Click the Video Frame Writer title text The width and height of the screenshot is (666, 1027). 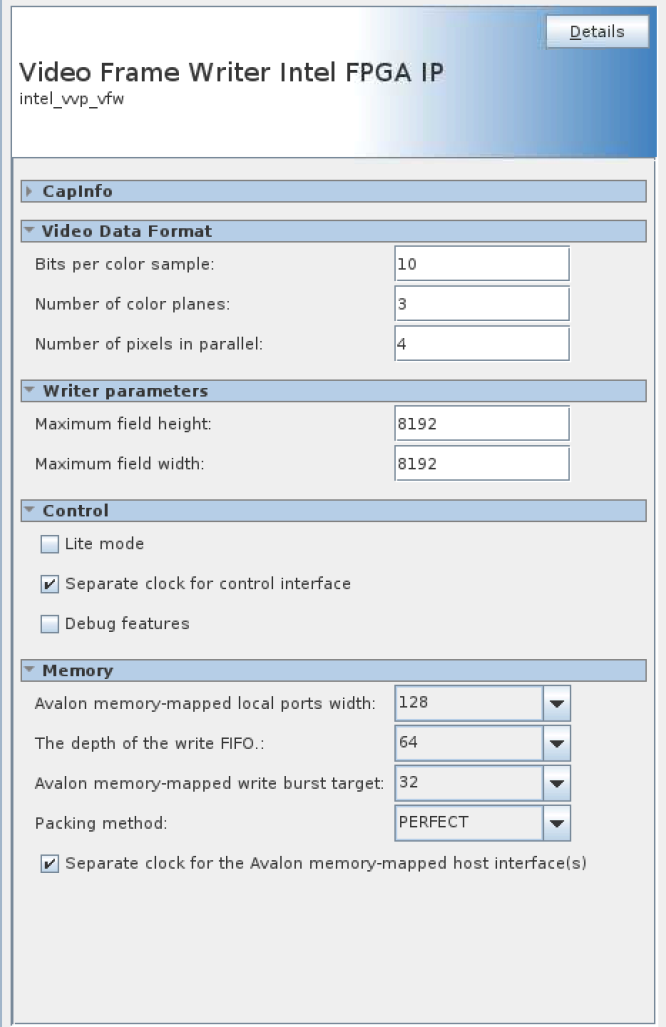[231, 73]
